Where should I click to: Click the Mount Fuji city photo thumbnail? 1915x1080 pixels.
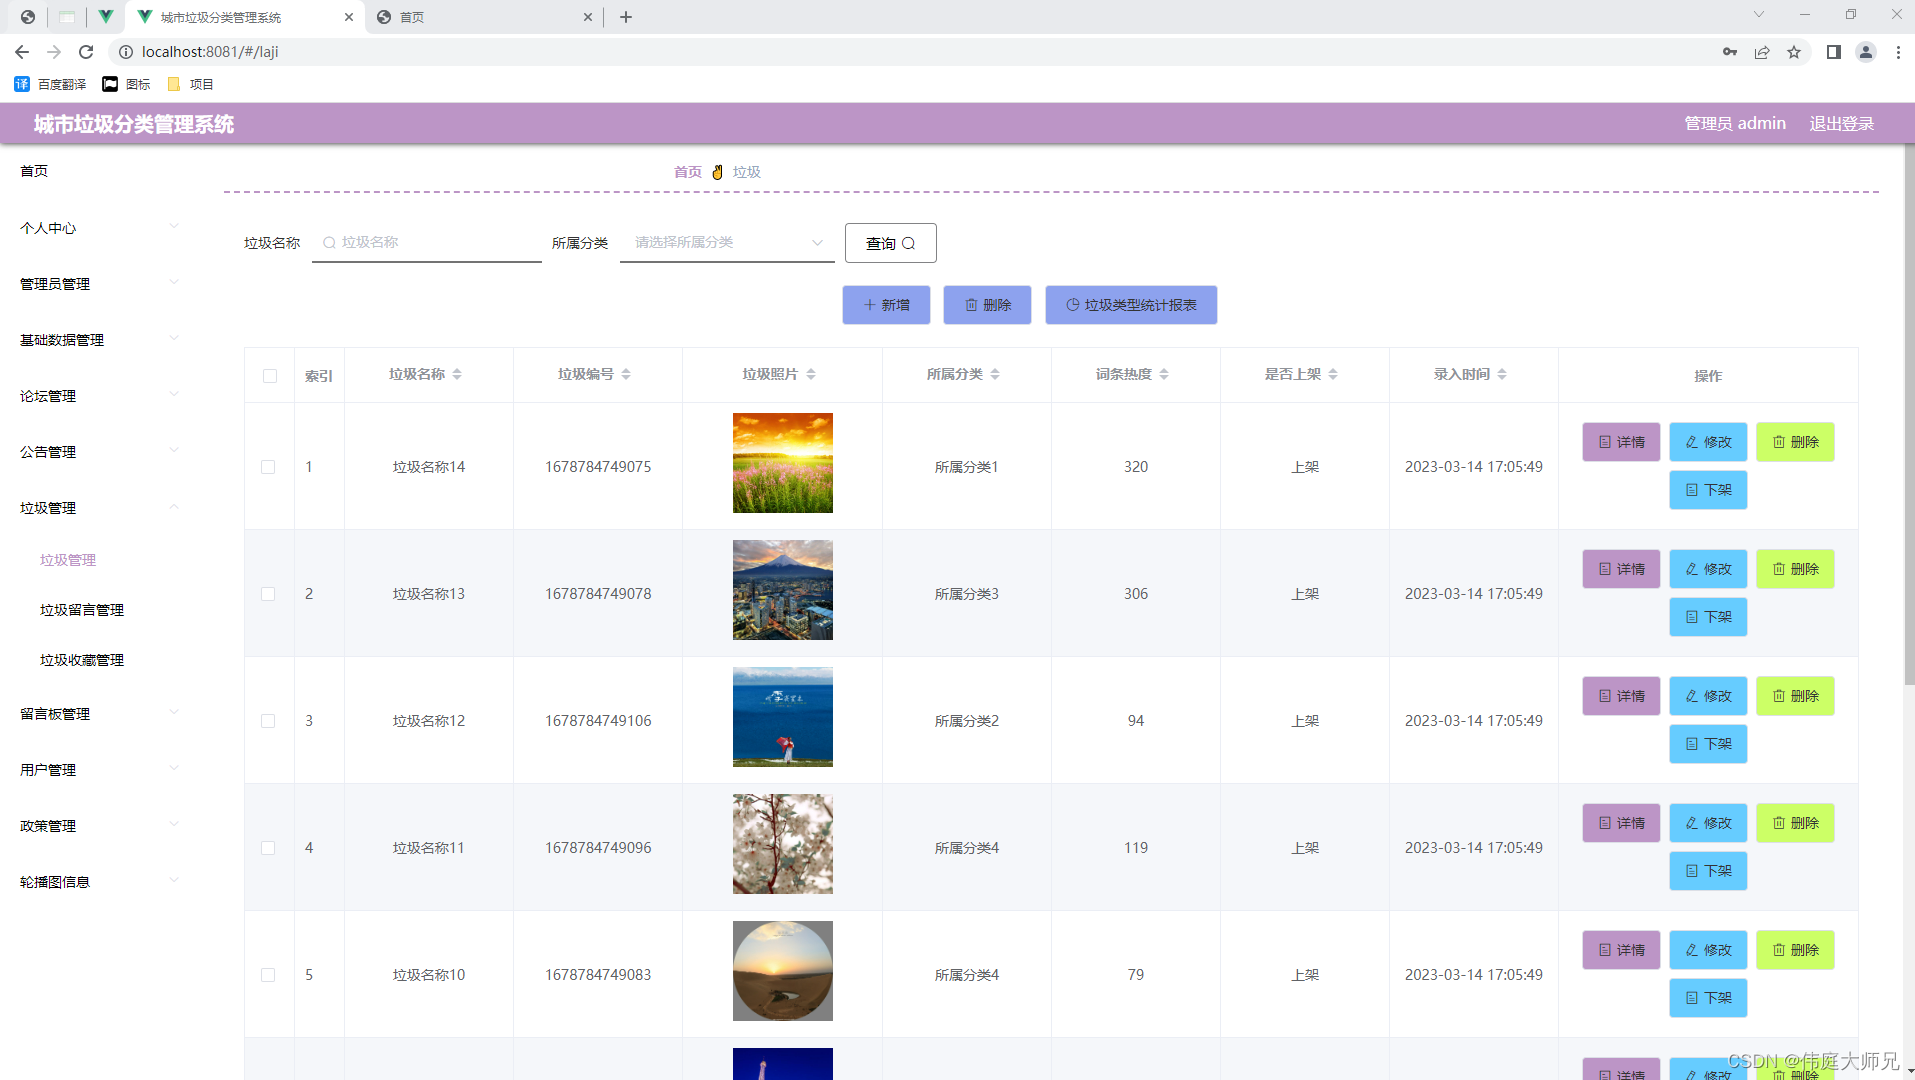click(x=783, y=590)
